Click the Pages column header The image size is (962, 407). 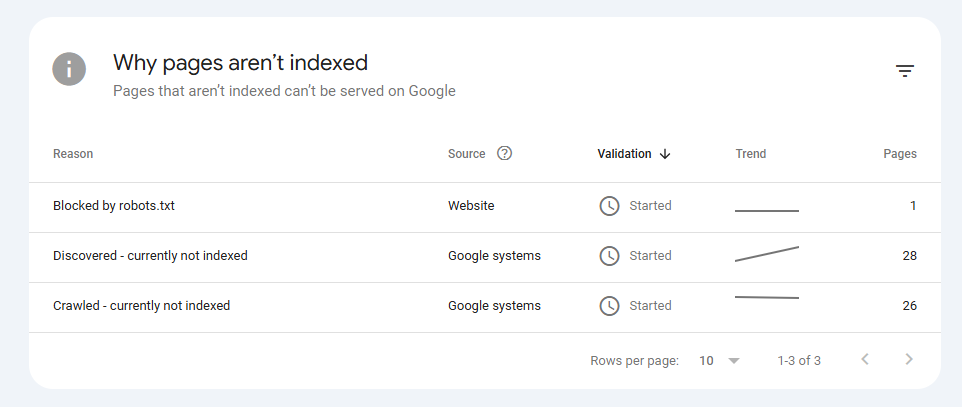pos(899,154)
